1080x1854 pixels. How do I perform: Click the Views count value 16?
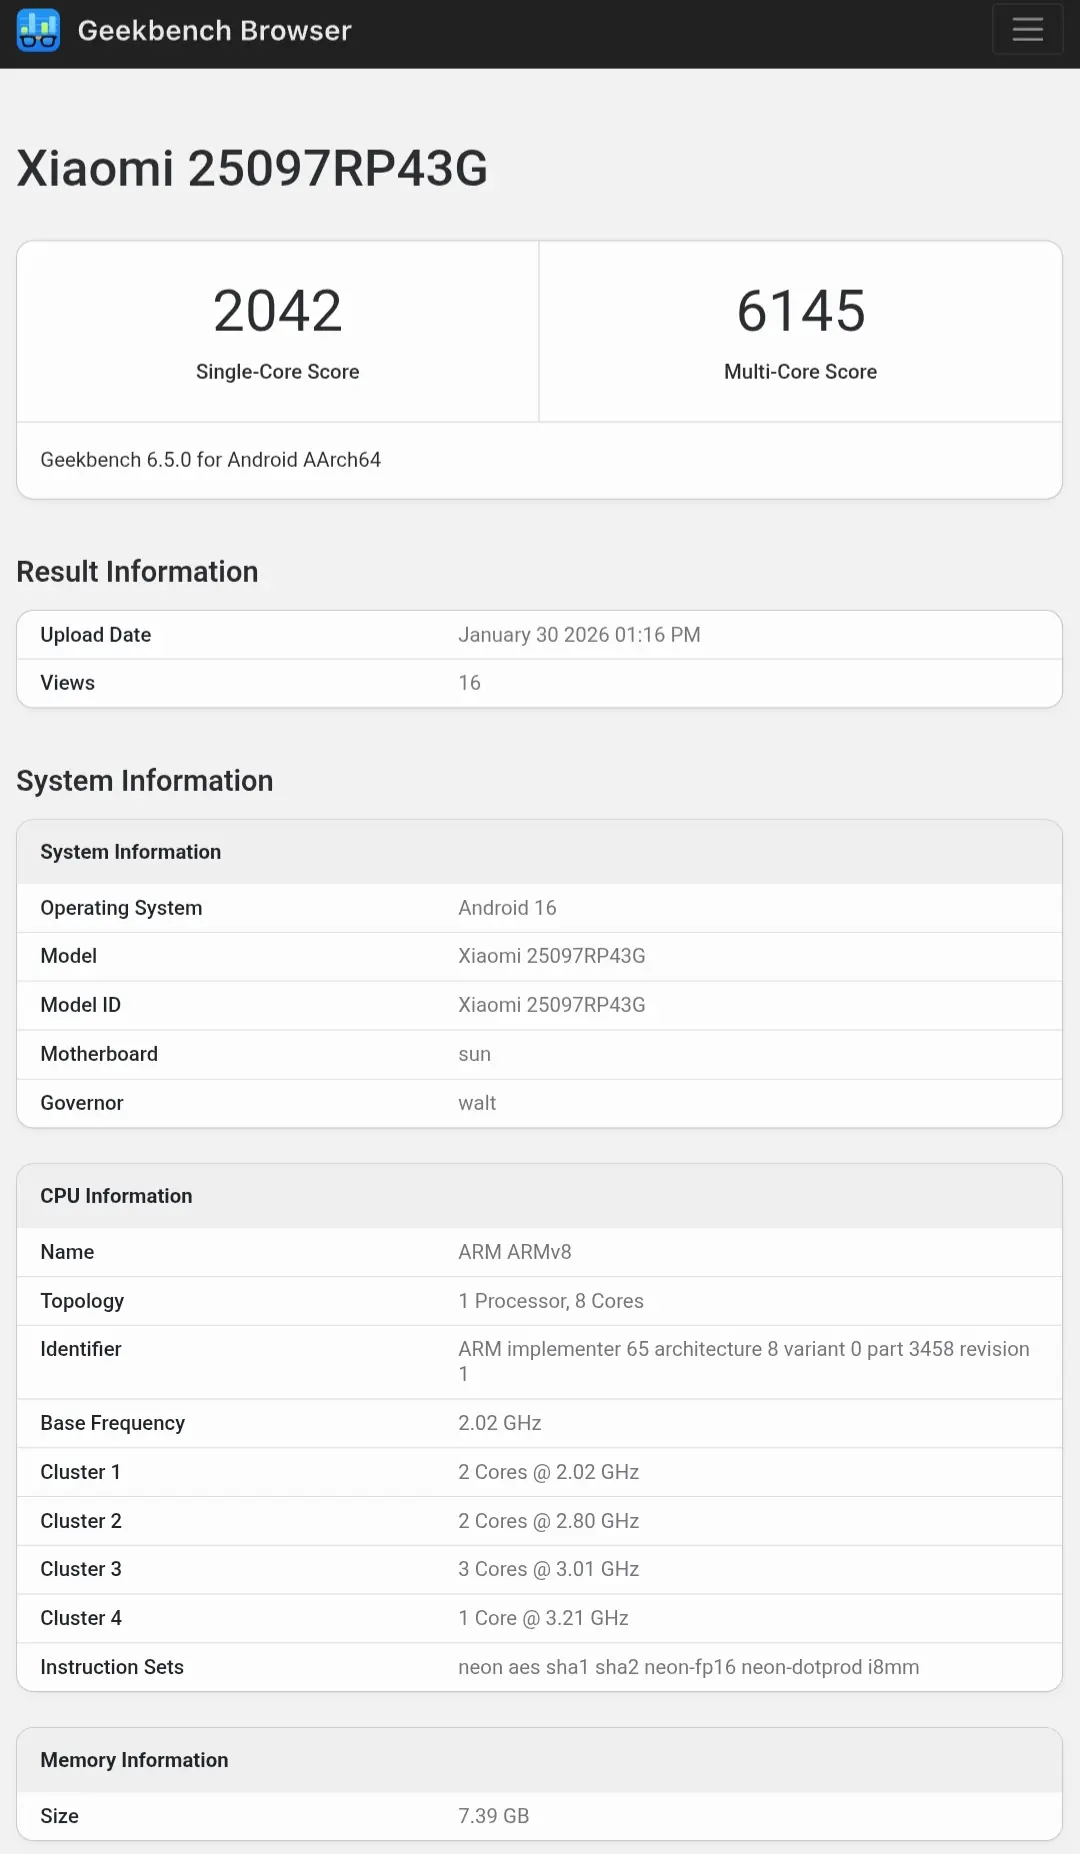pyautogui.click(x=469, y=683)
